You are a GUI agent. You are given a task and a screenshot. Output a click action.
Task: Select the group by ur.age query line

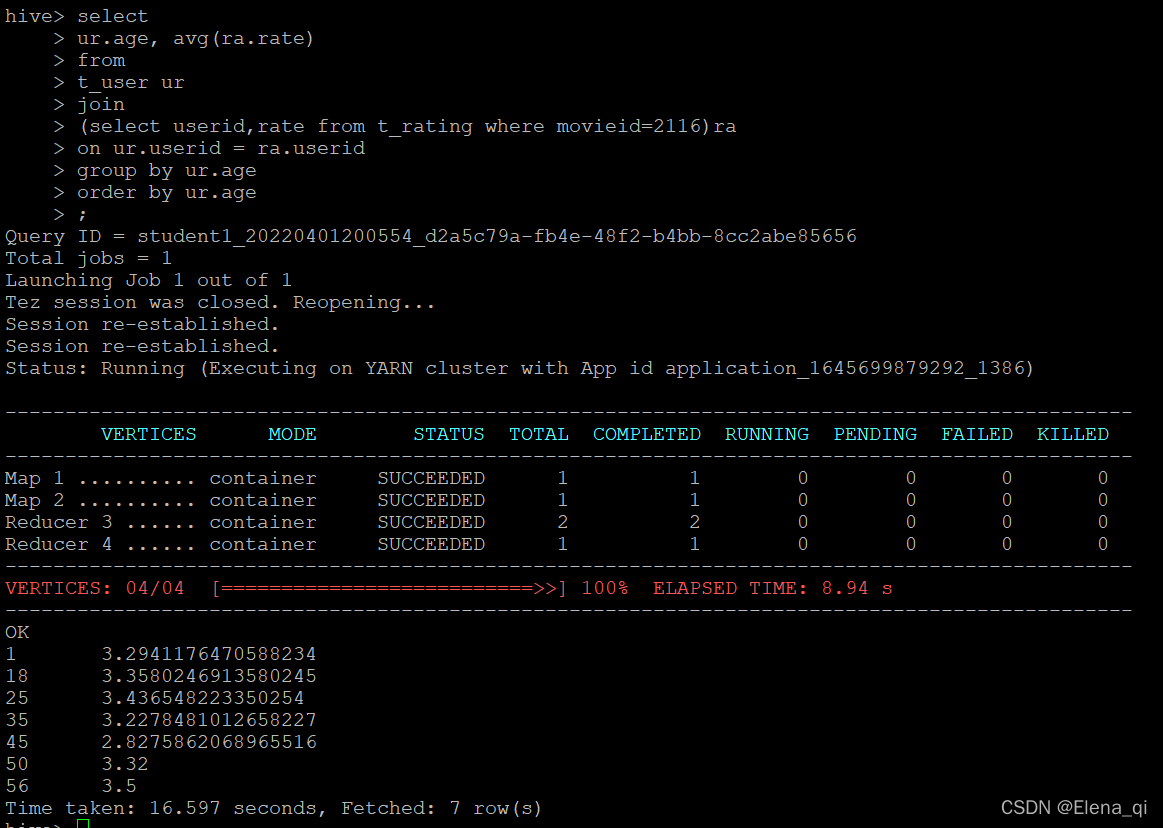pyautogui.click(x=166, y=169)
